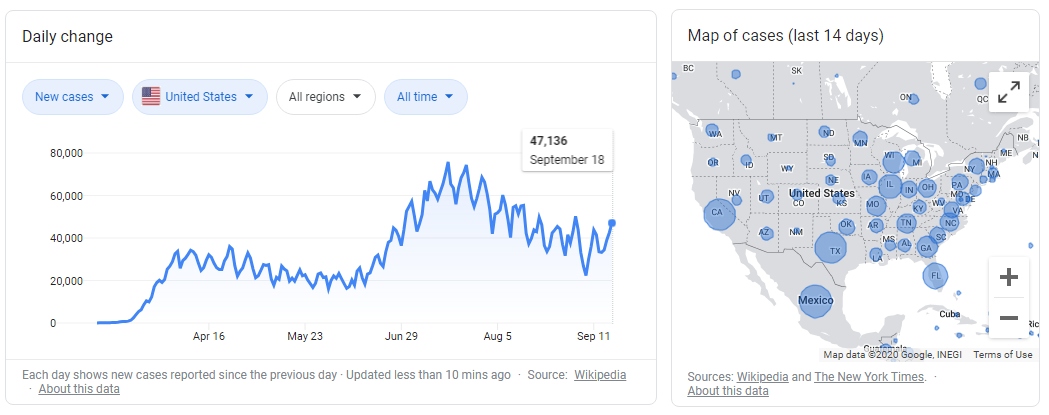This screenshot has height=415, width=1049.
Task: Open About this data under map
Action: (728, 391)
